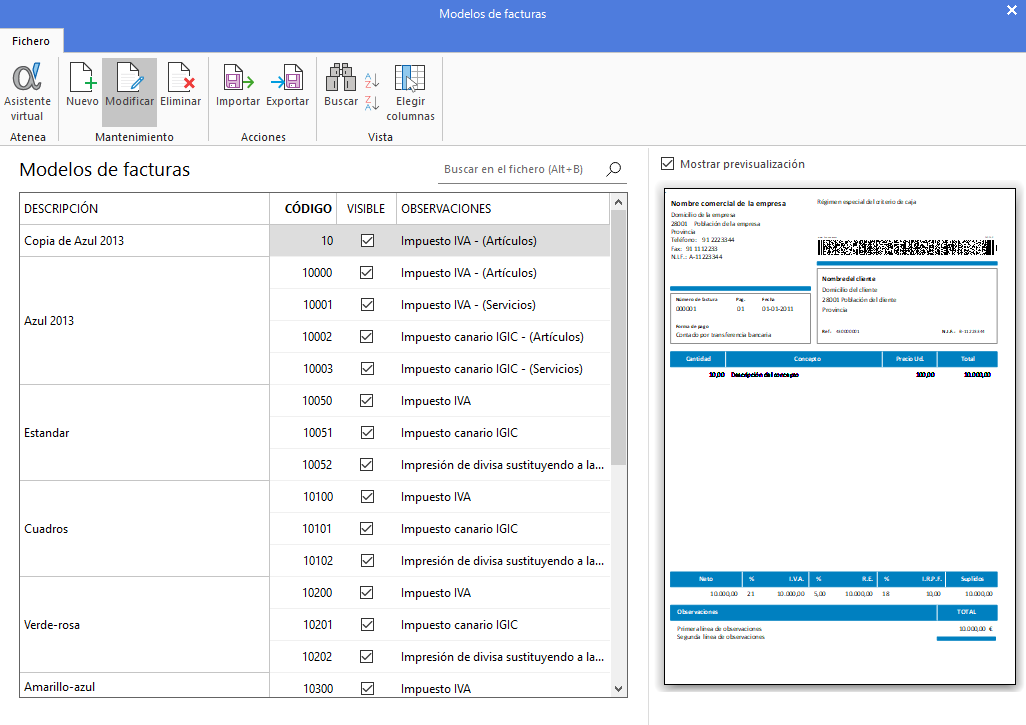Click the vertical scrollbar thumb

click(618, 337)
